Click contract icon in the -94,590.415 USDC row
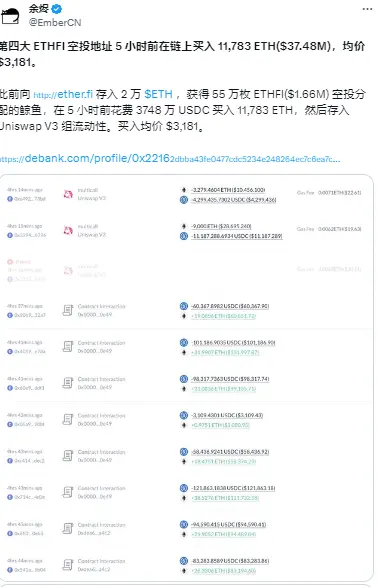 pos(68,528)
